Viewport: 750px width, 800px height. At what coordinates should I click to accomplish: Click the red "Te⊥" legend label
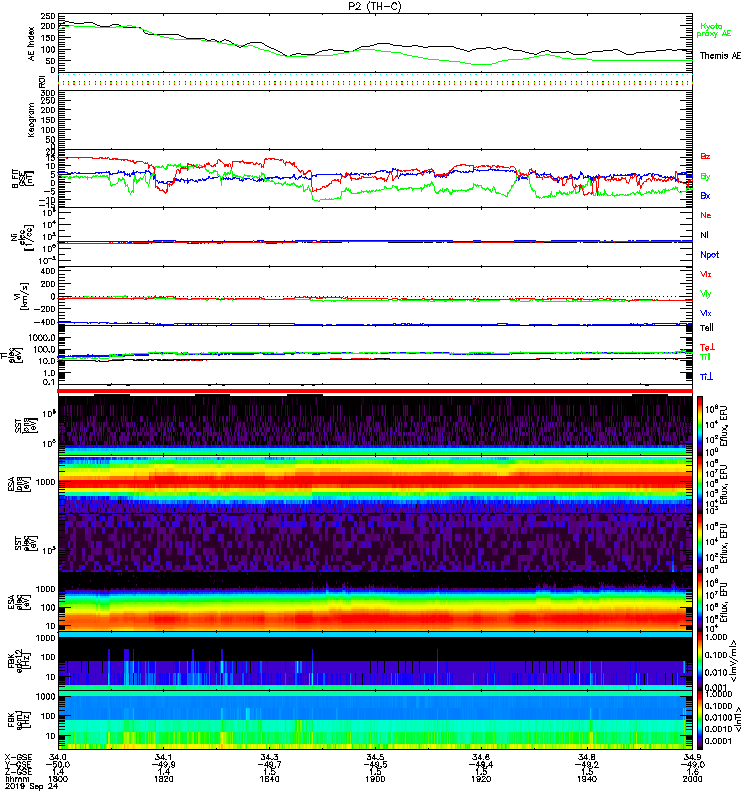pyautogui.click(x=707, y=347)
